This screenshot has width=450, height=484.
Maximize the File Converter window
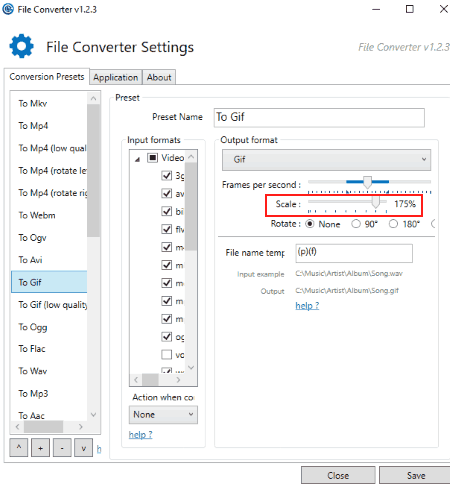point(410,9)
